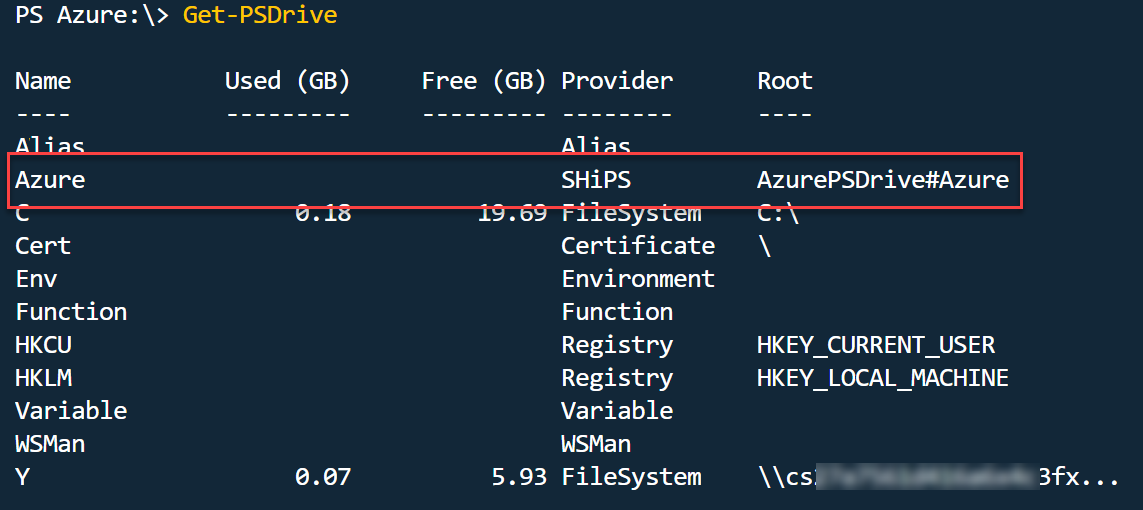This screenshot has height=510, width=1143.
Task: Click the WSMan drive name in Name column
Action: click(x=50, y=444)
